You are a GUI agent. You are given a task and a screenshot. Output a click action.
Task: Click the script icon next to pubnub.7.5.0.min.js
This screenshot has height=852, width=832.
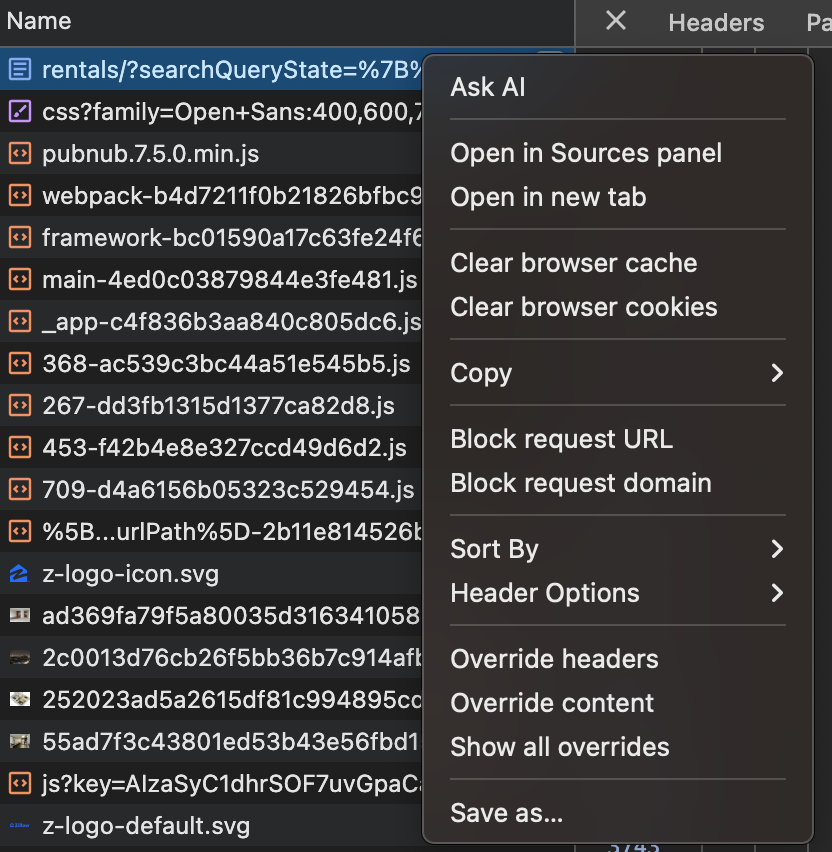[x=19, y=154]
